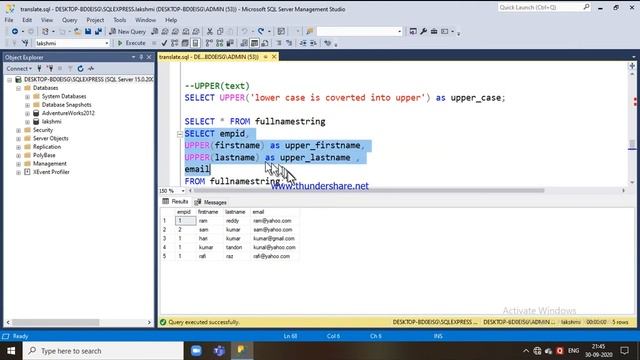Image resolution: width=640 pixels, height=360 pixels.
Task: Expand the AdventureWorks2012 database node
Action: coord(27,113)
